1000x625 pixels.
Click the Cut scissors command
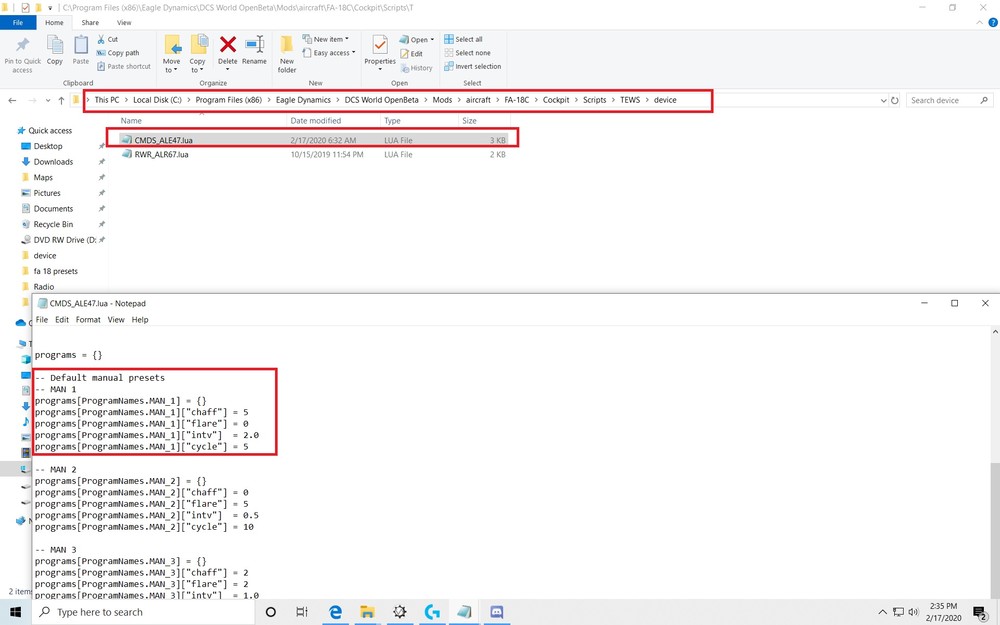pyautogui.click(x=107, y=39)
